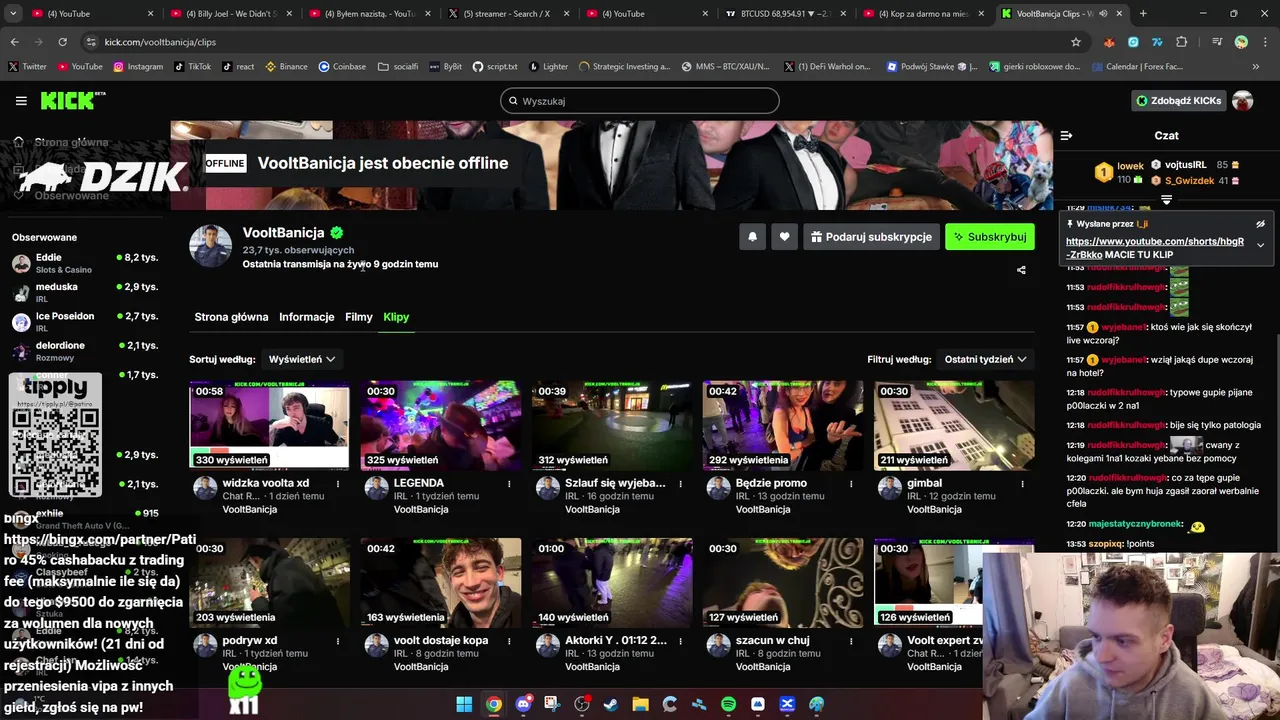
Task: Open the Ostatni tydzień filter dropdown
Action: (x=986, y=359)
